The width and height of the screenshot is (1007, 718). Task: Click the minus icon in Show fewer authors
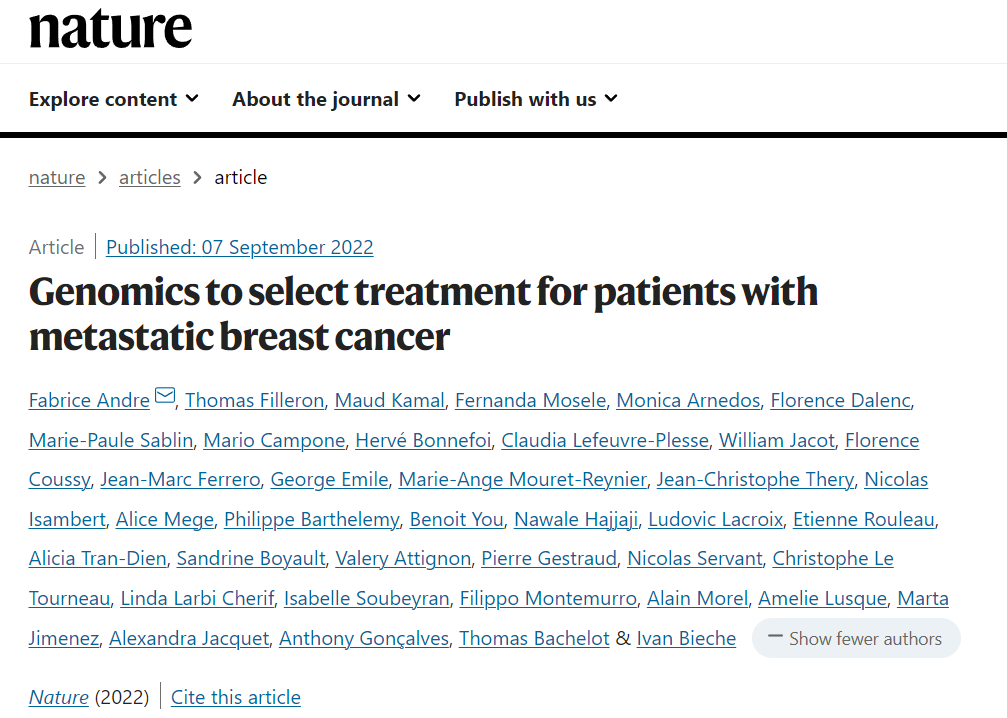[x=775, y=637]
